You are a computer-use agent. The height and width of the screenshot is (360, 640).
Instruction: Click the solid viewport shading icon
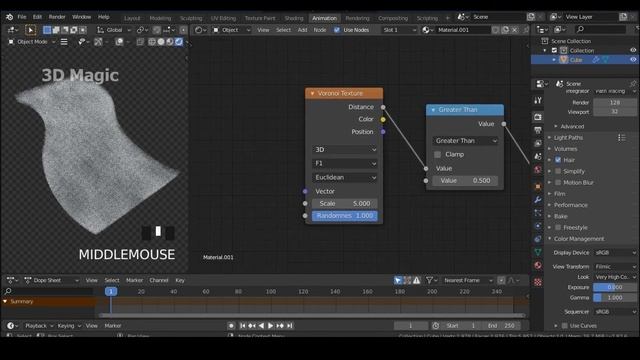coord(161,42)
